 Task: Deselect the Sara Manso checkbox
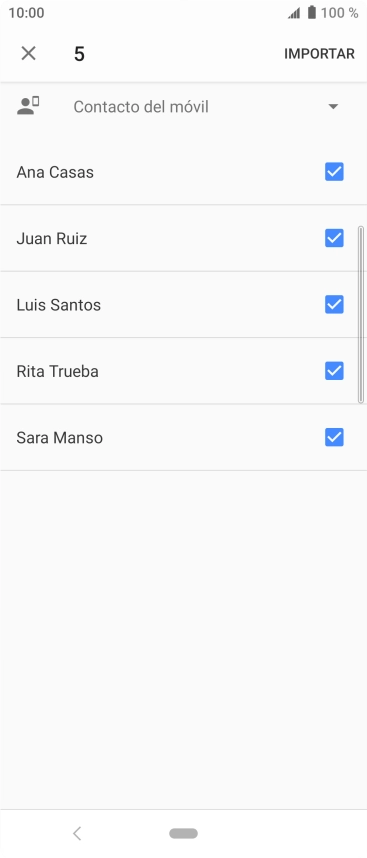click(334, 437)
